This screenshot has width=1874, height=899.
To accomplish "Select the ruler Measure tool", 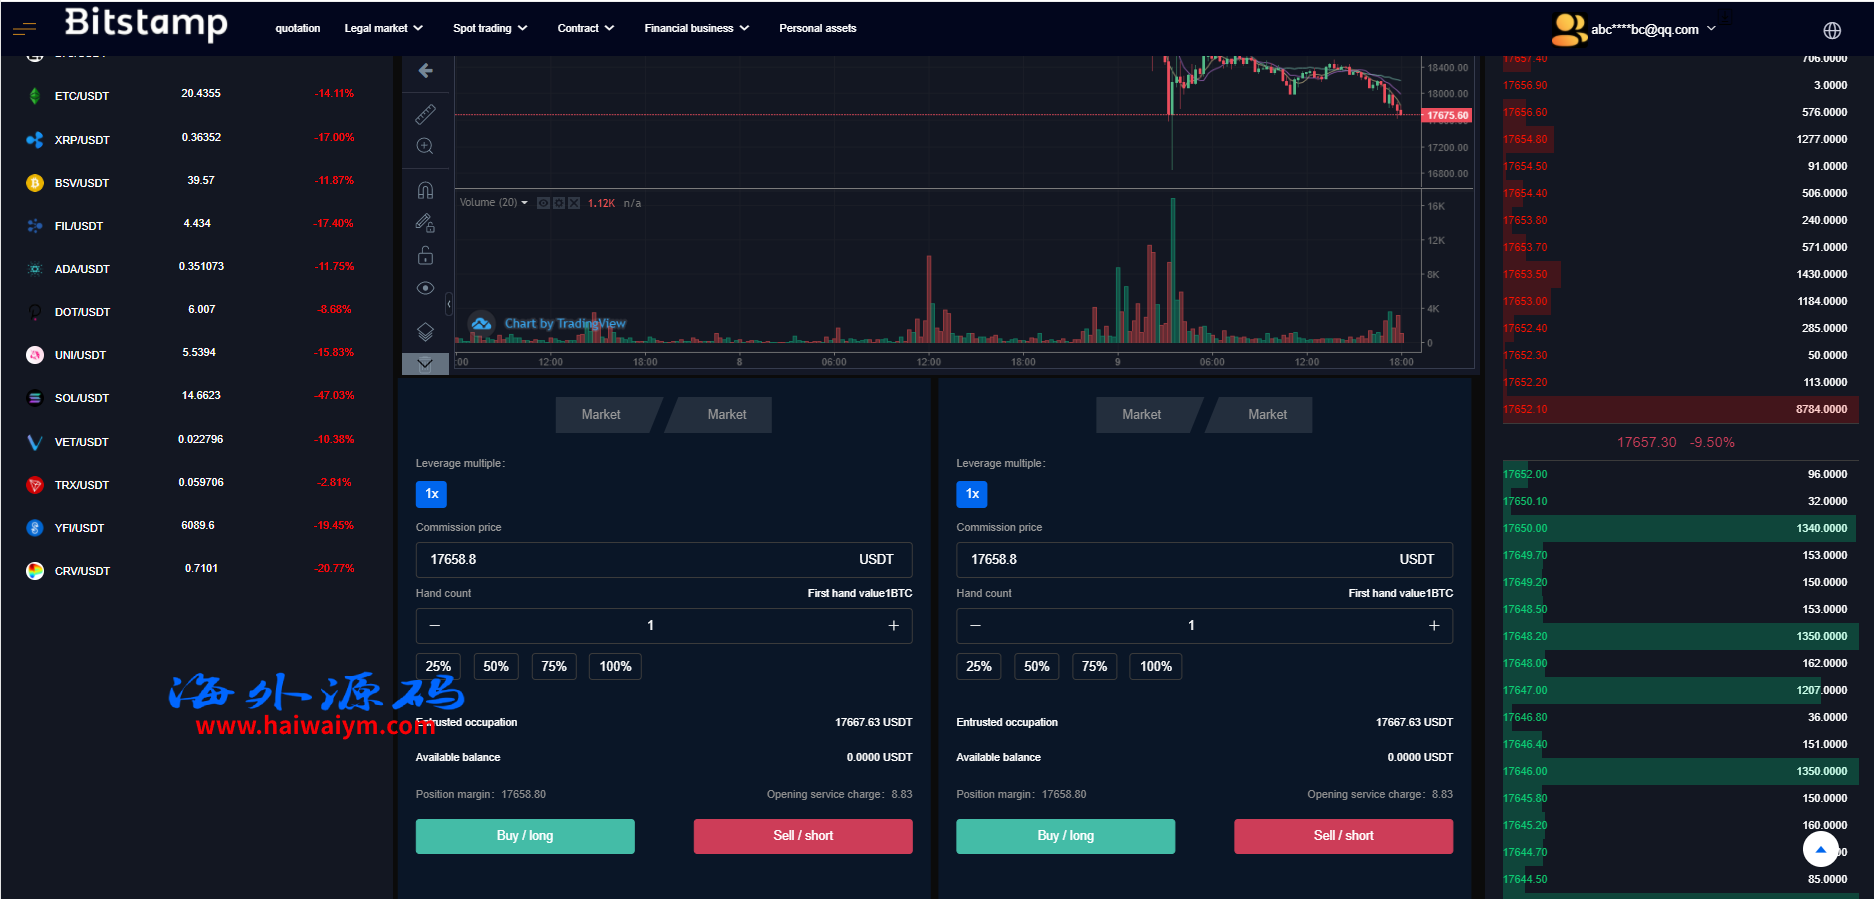I will pyautogui.click(x=425, y=114).
